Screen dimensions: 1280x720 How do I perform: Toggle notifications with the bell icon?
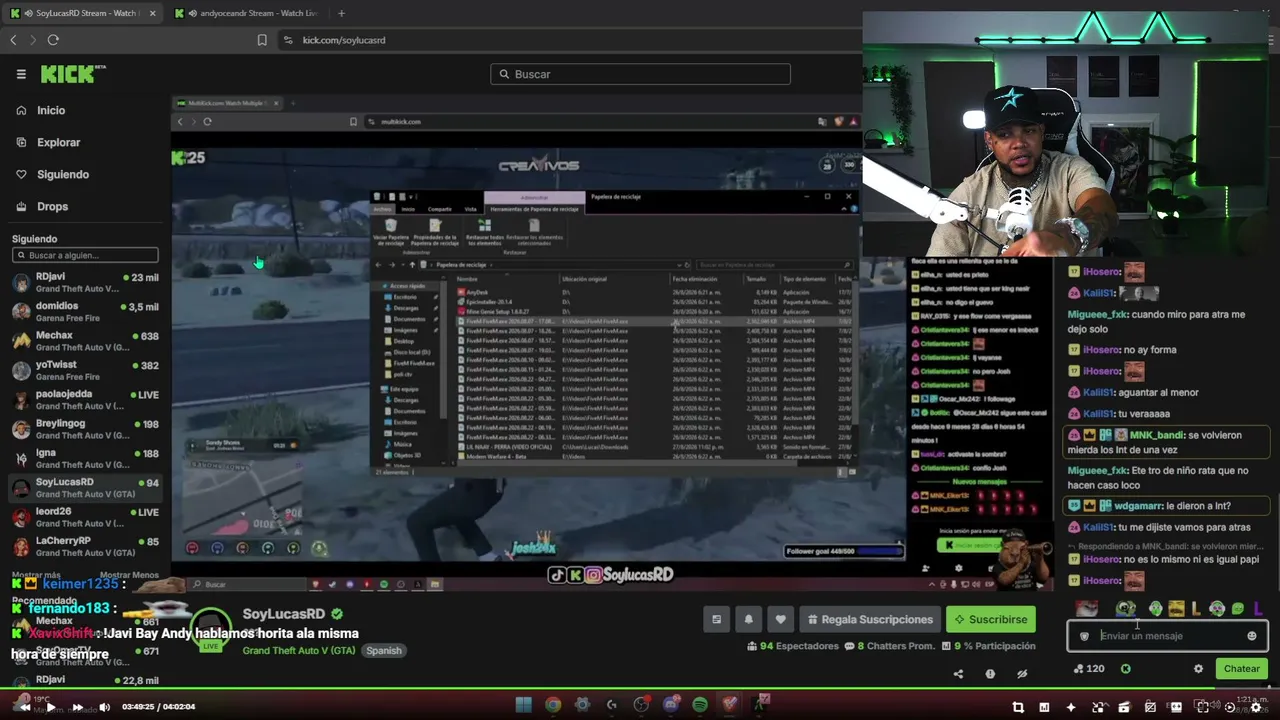click(x=748, y=619)
